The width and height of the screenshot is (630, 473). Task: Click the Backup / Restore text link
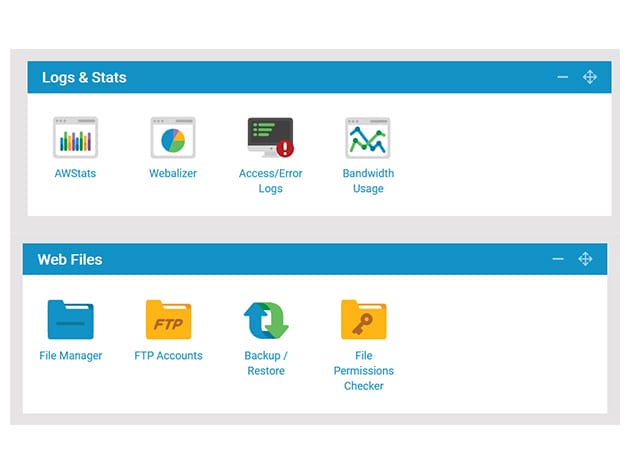(266, 363)
